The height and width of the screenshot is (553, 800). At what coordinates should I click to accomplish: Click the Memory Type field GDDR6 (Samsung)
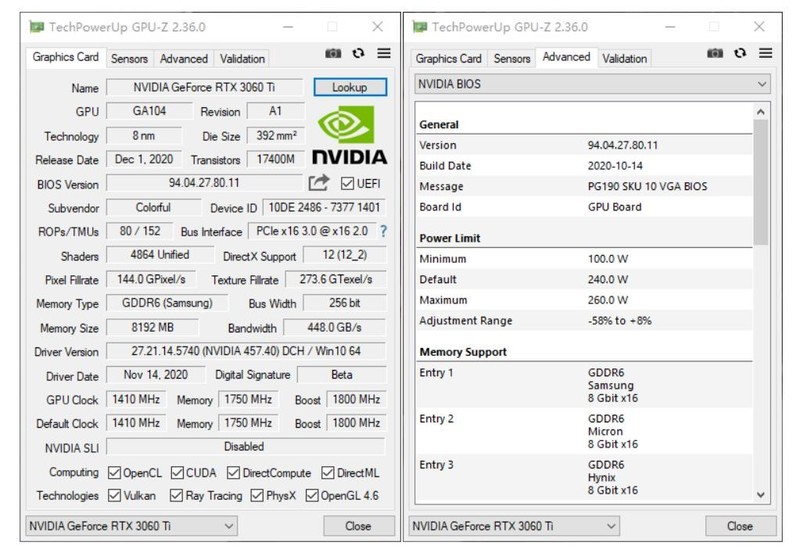pyautogui.click(x=167, y=303)
